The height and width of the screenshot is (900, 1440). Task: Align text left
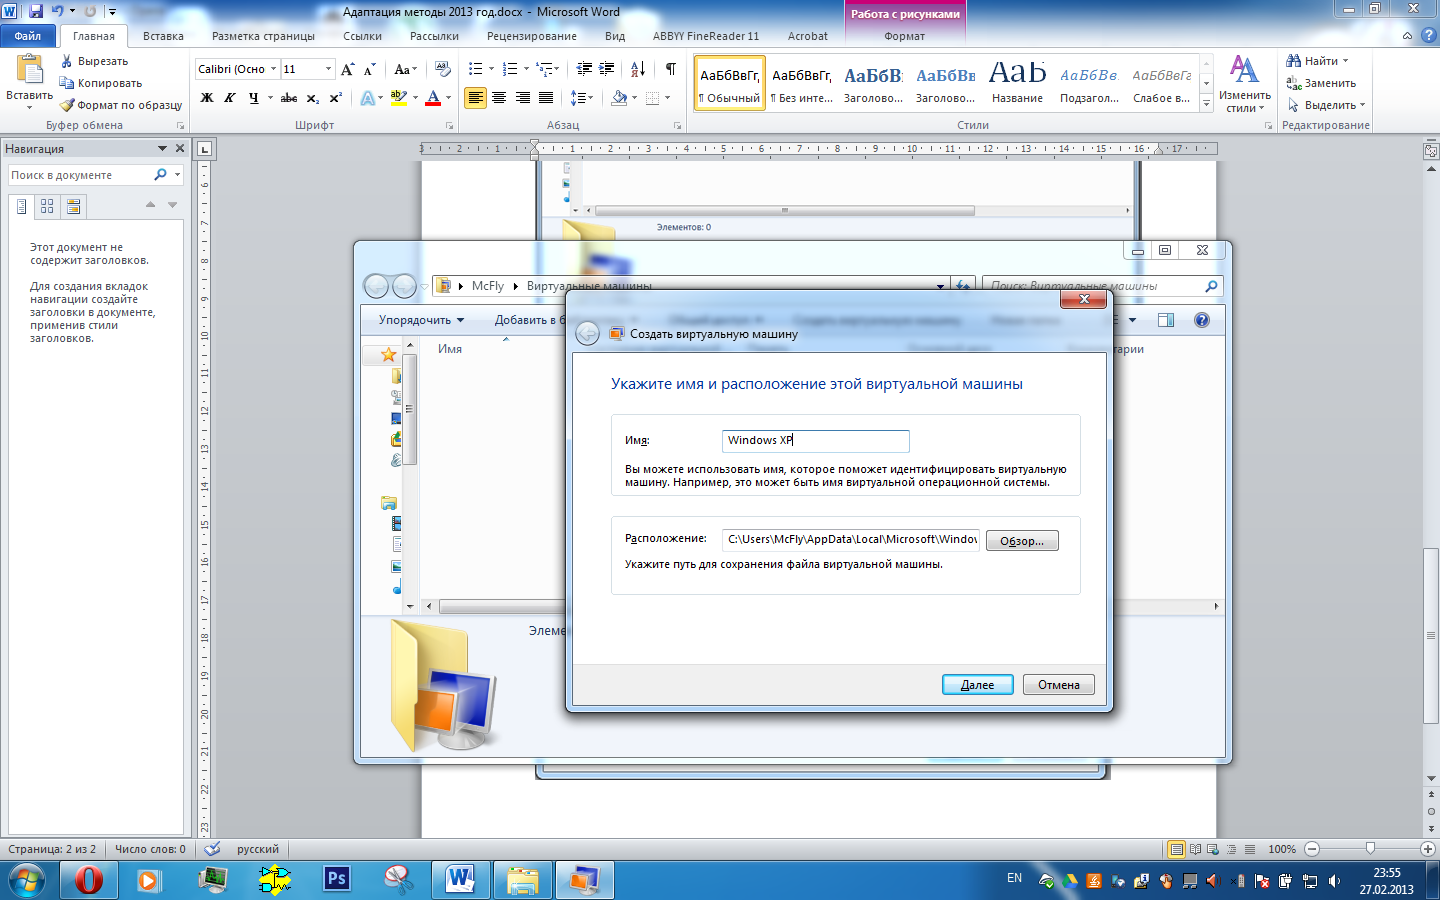pyautogui.click(x=476, y=98)
